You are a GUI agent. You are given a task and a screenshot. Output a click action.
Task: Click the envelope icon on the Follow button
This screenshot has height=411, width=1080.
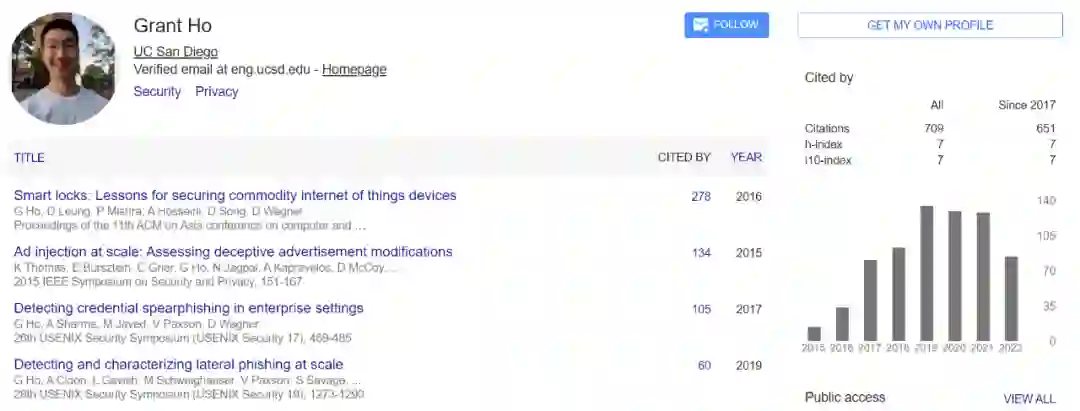pos(700,25)
